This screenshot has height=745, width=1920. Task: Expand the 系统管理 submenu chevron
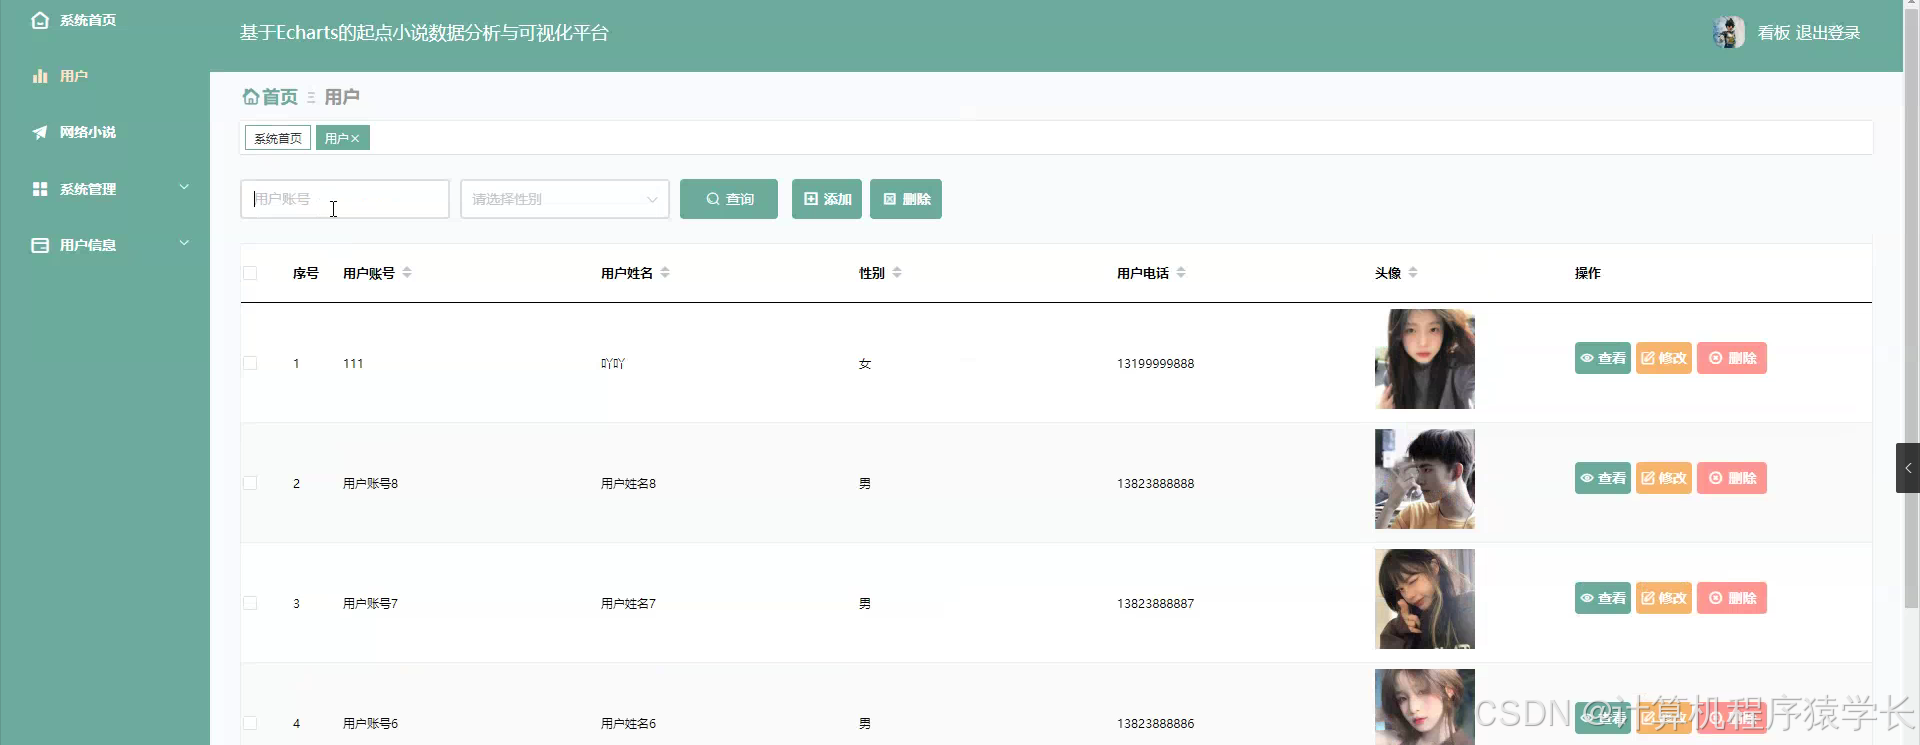pos(184,187)
